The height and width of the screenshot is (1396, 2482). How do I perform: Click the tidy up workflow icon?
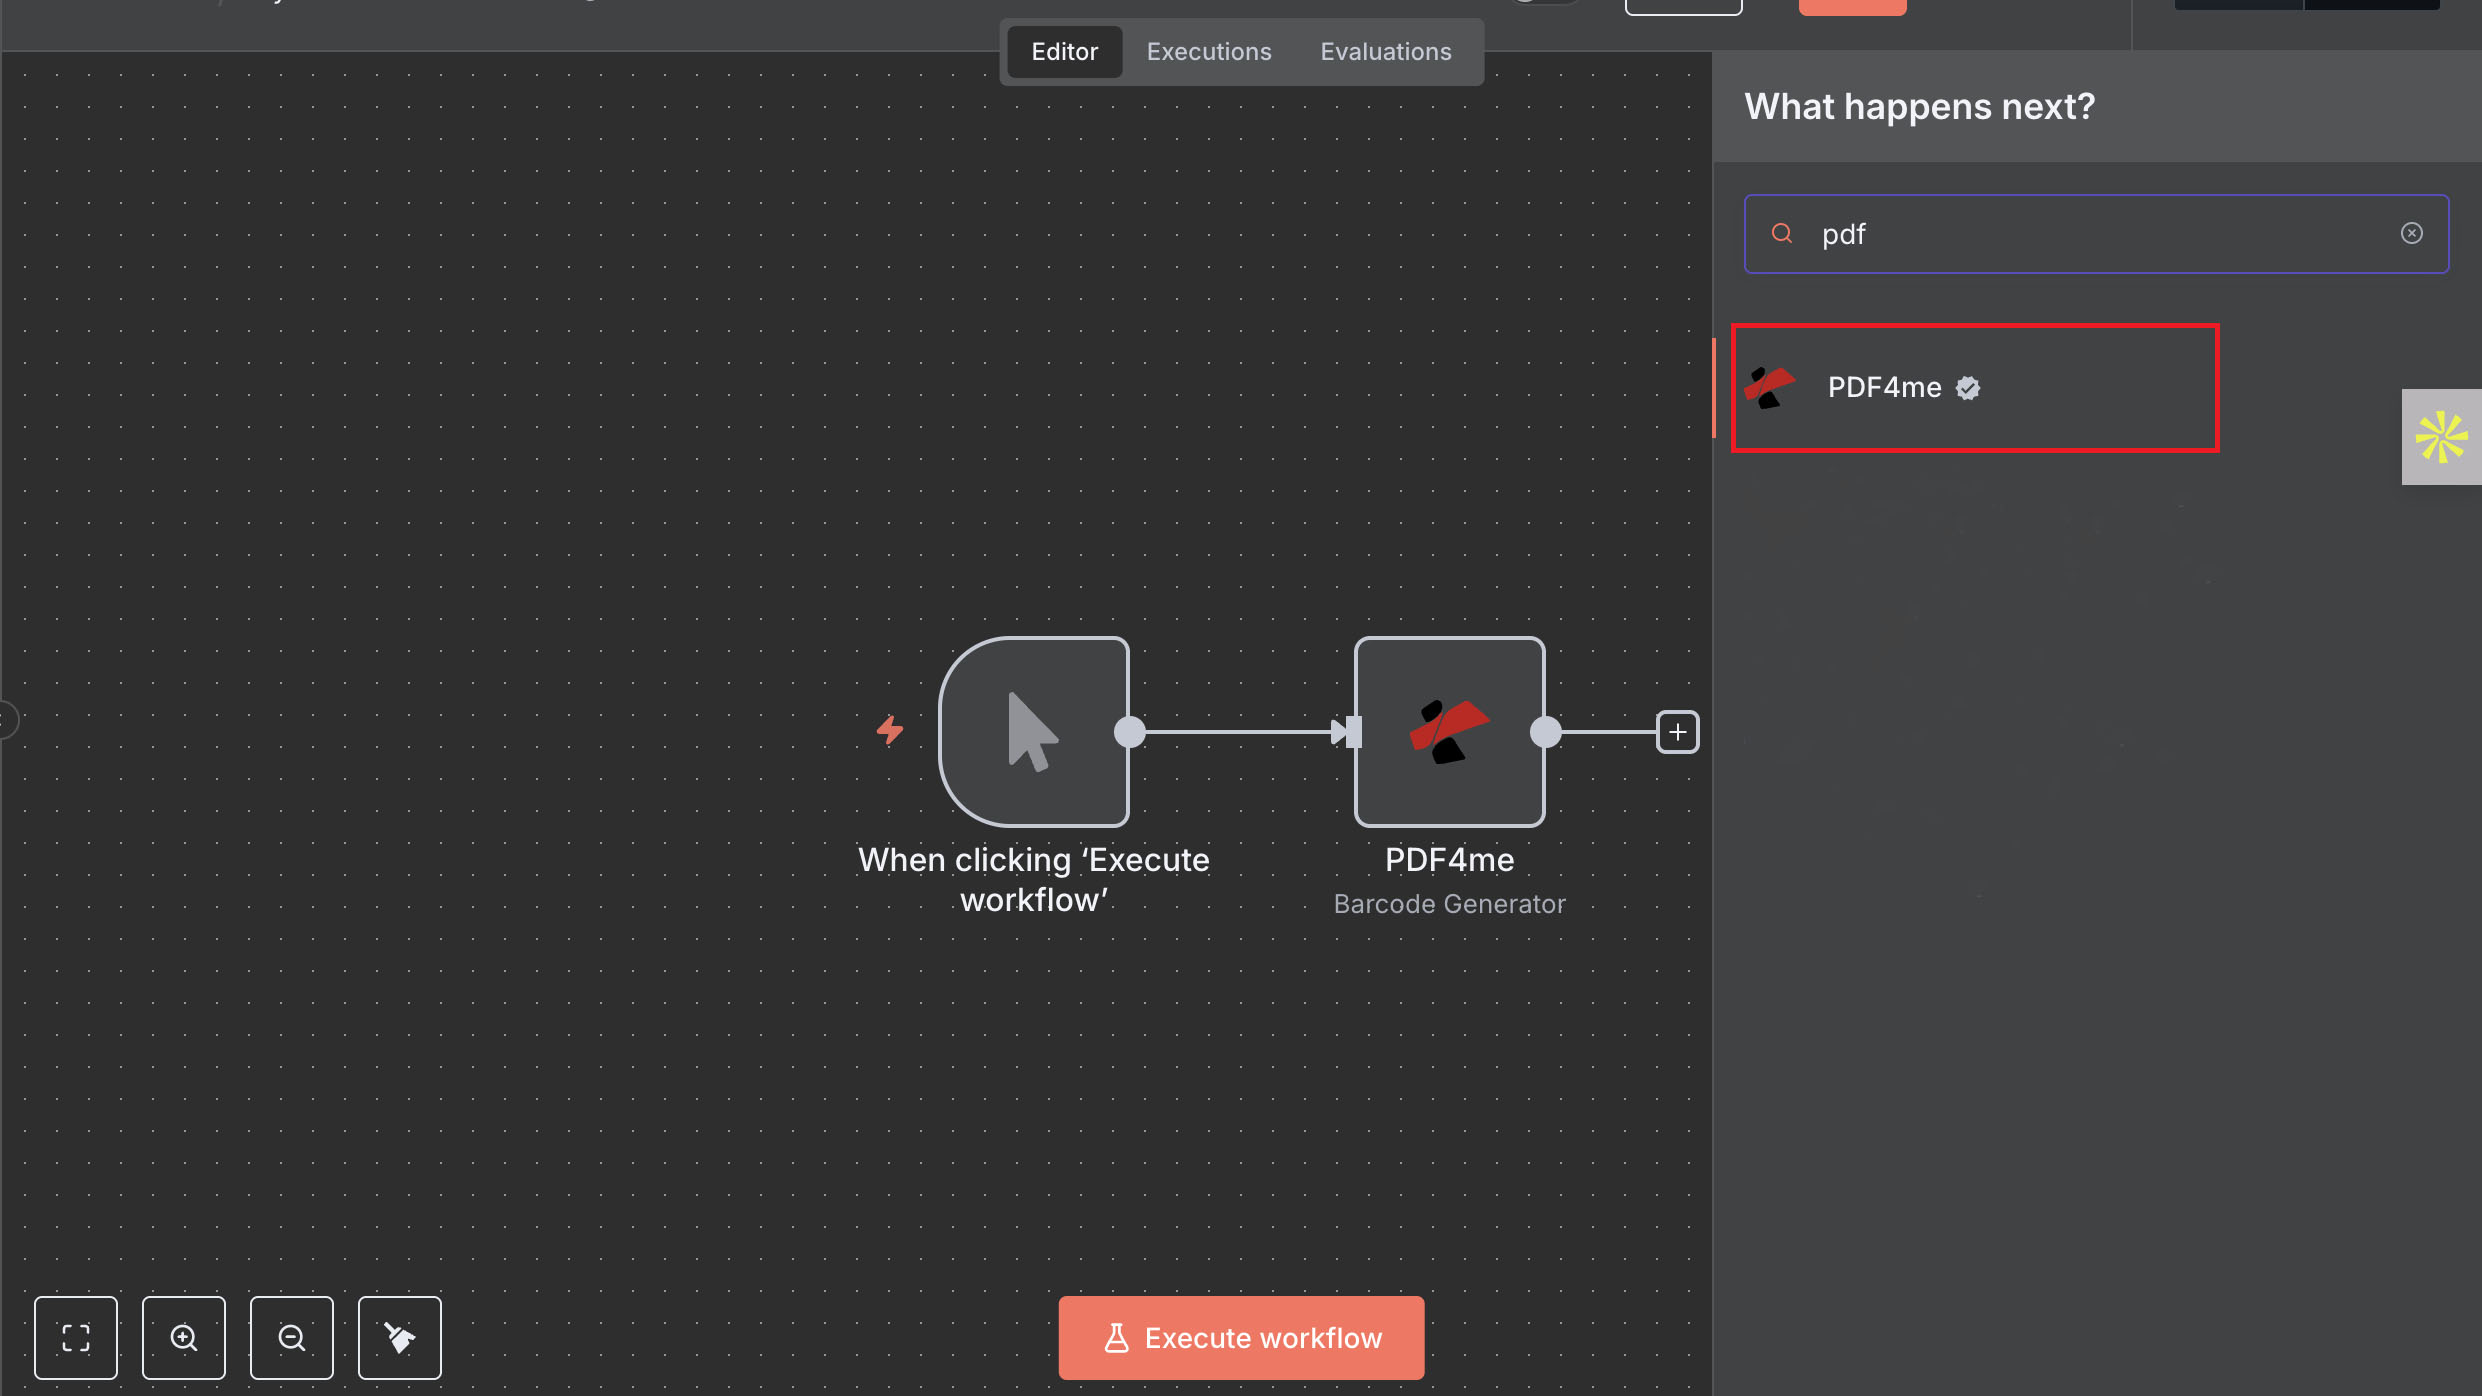(x=400, y=1338)
